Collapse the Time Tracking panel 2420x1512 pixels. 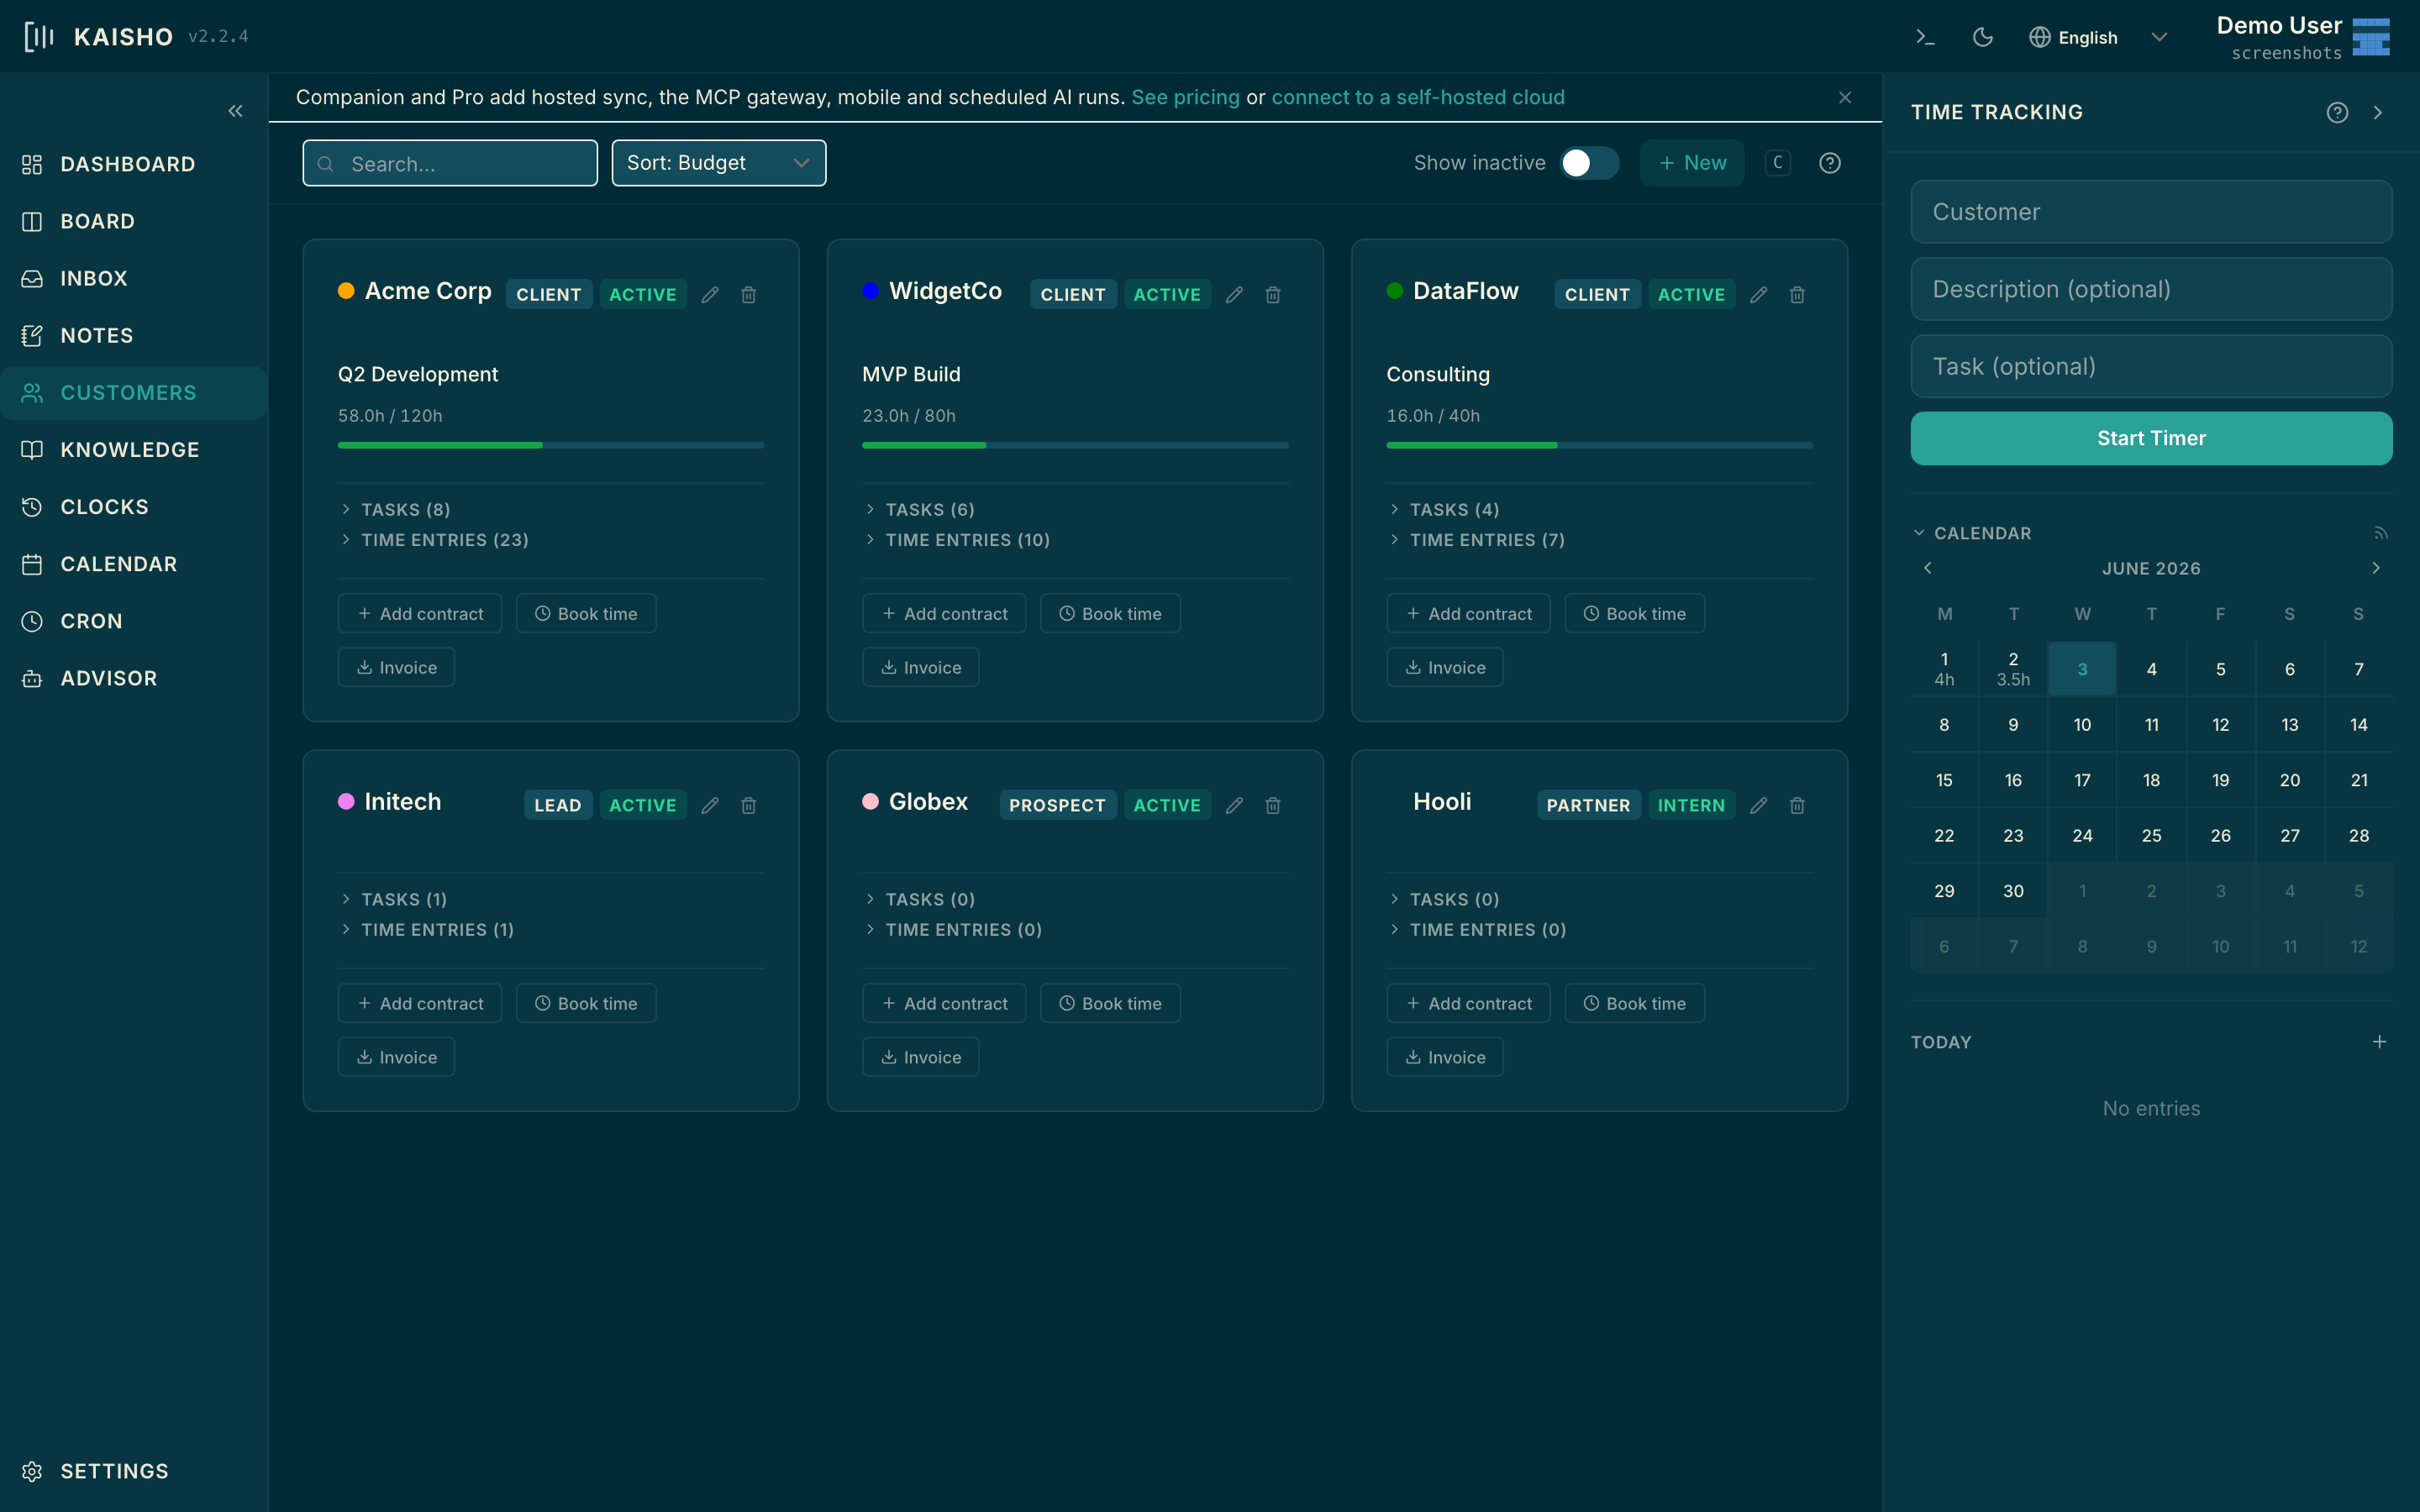(2378, 112)
